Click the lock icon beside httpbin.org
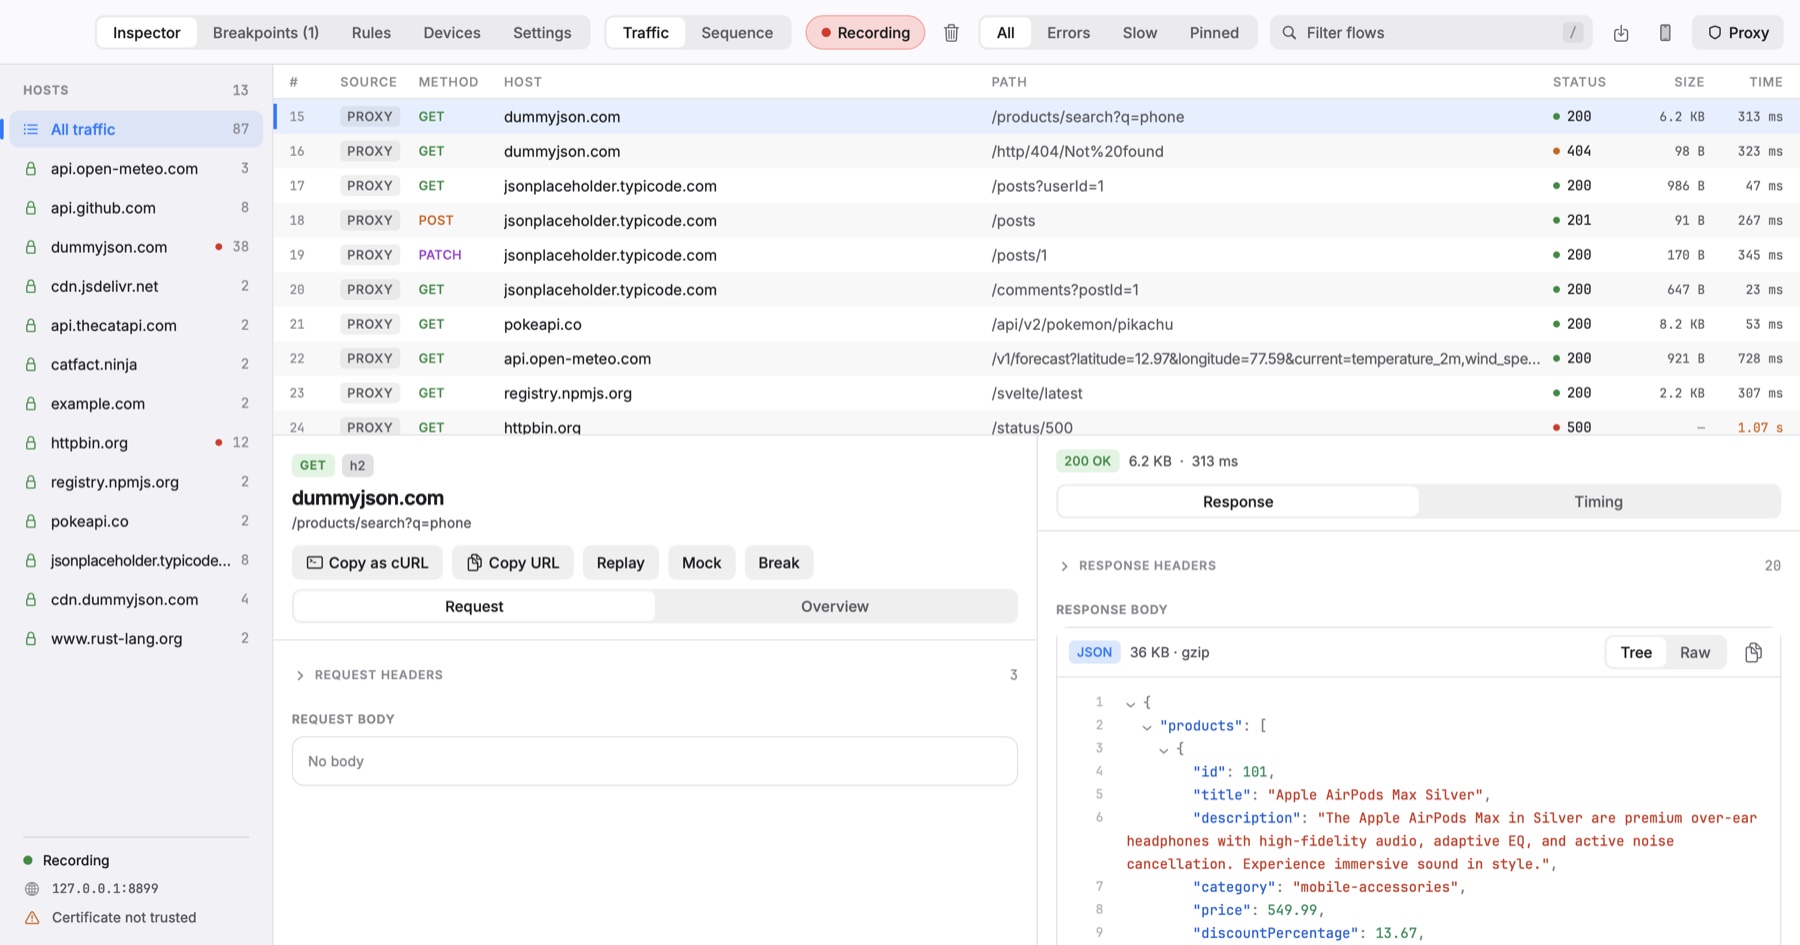 31,443
